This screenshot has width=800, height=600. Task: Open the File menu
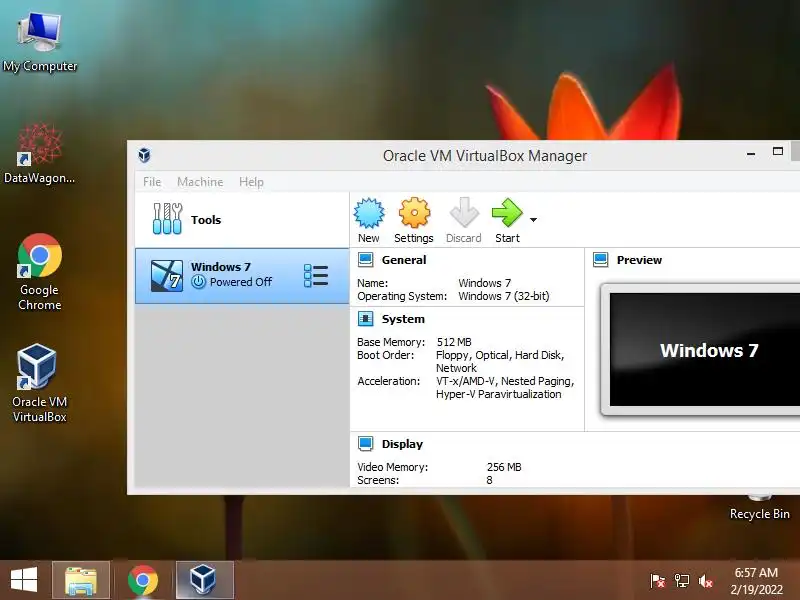[152, 182]
